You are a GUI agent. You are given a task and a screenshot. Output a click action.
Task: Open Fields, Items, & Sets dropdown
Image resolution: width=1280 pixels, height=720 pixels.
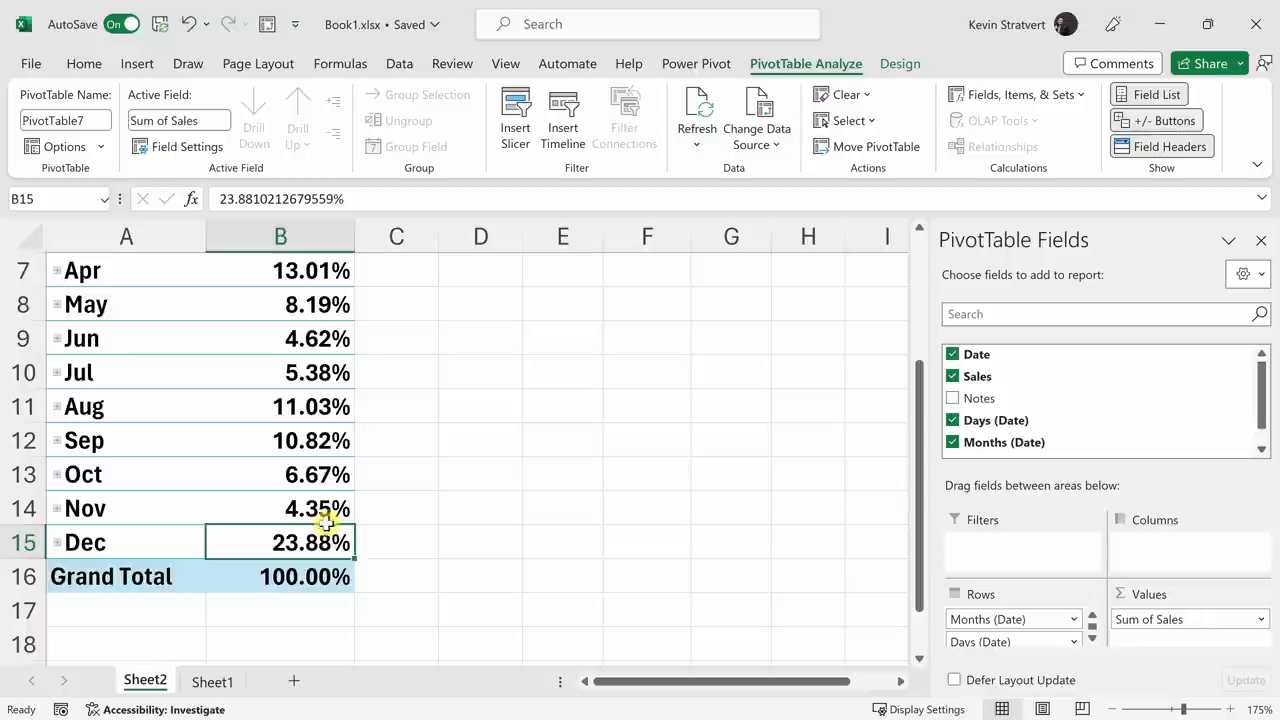pyautogui.click(x=1016, y=94)
